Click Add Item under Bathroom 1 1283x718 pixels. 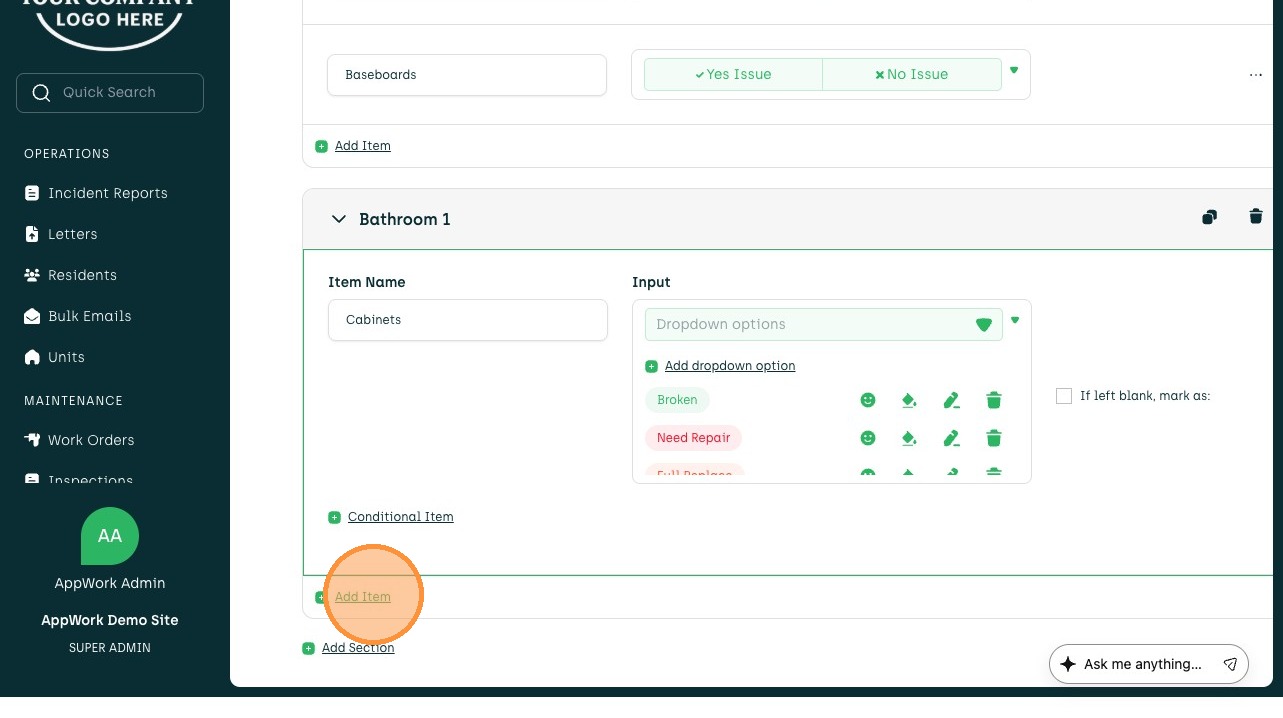(362, 597)
